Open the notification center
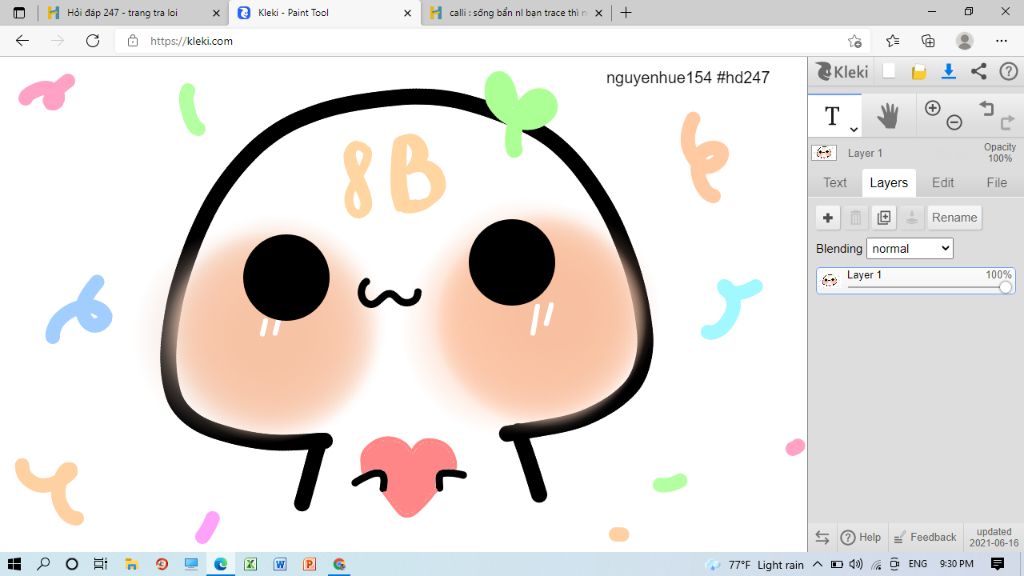 click(997, 564)
